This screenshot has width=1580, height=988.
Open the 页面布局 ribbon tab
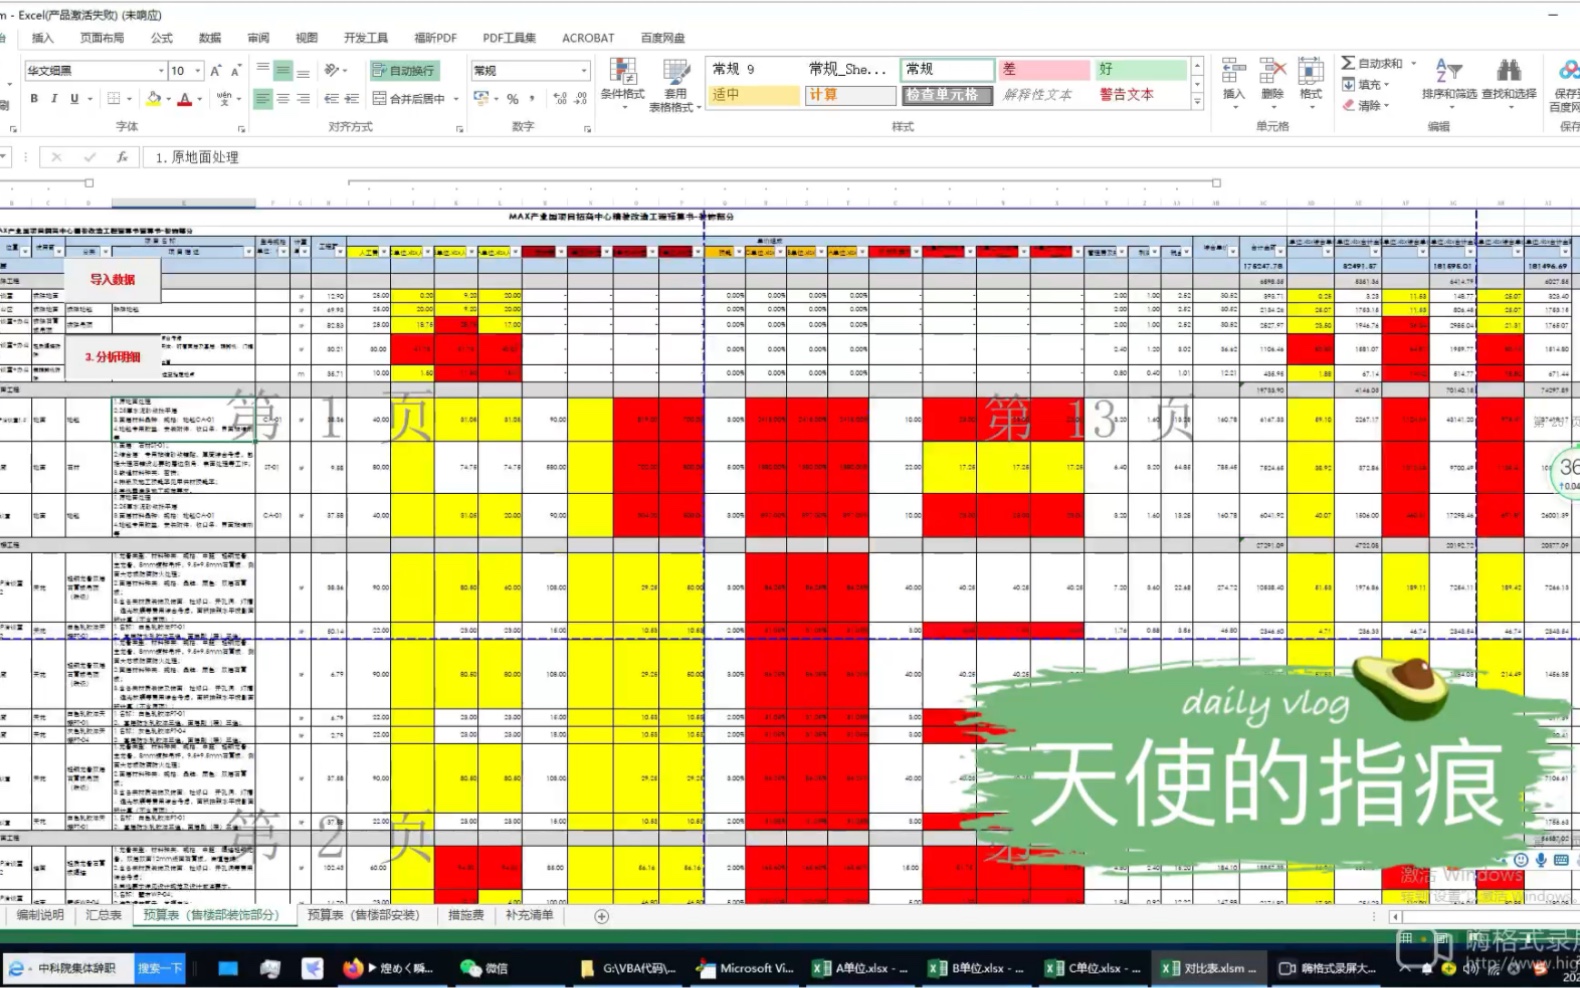click(102, 38)
